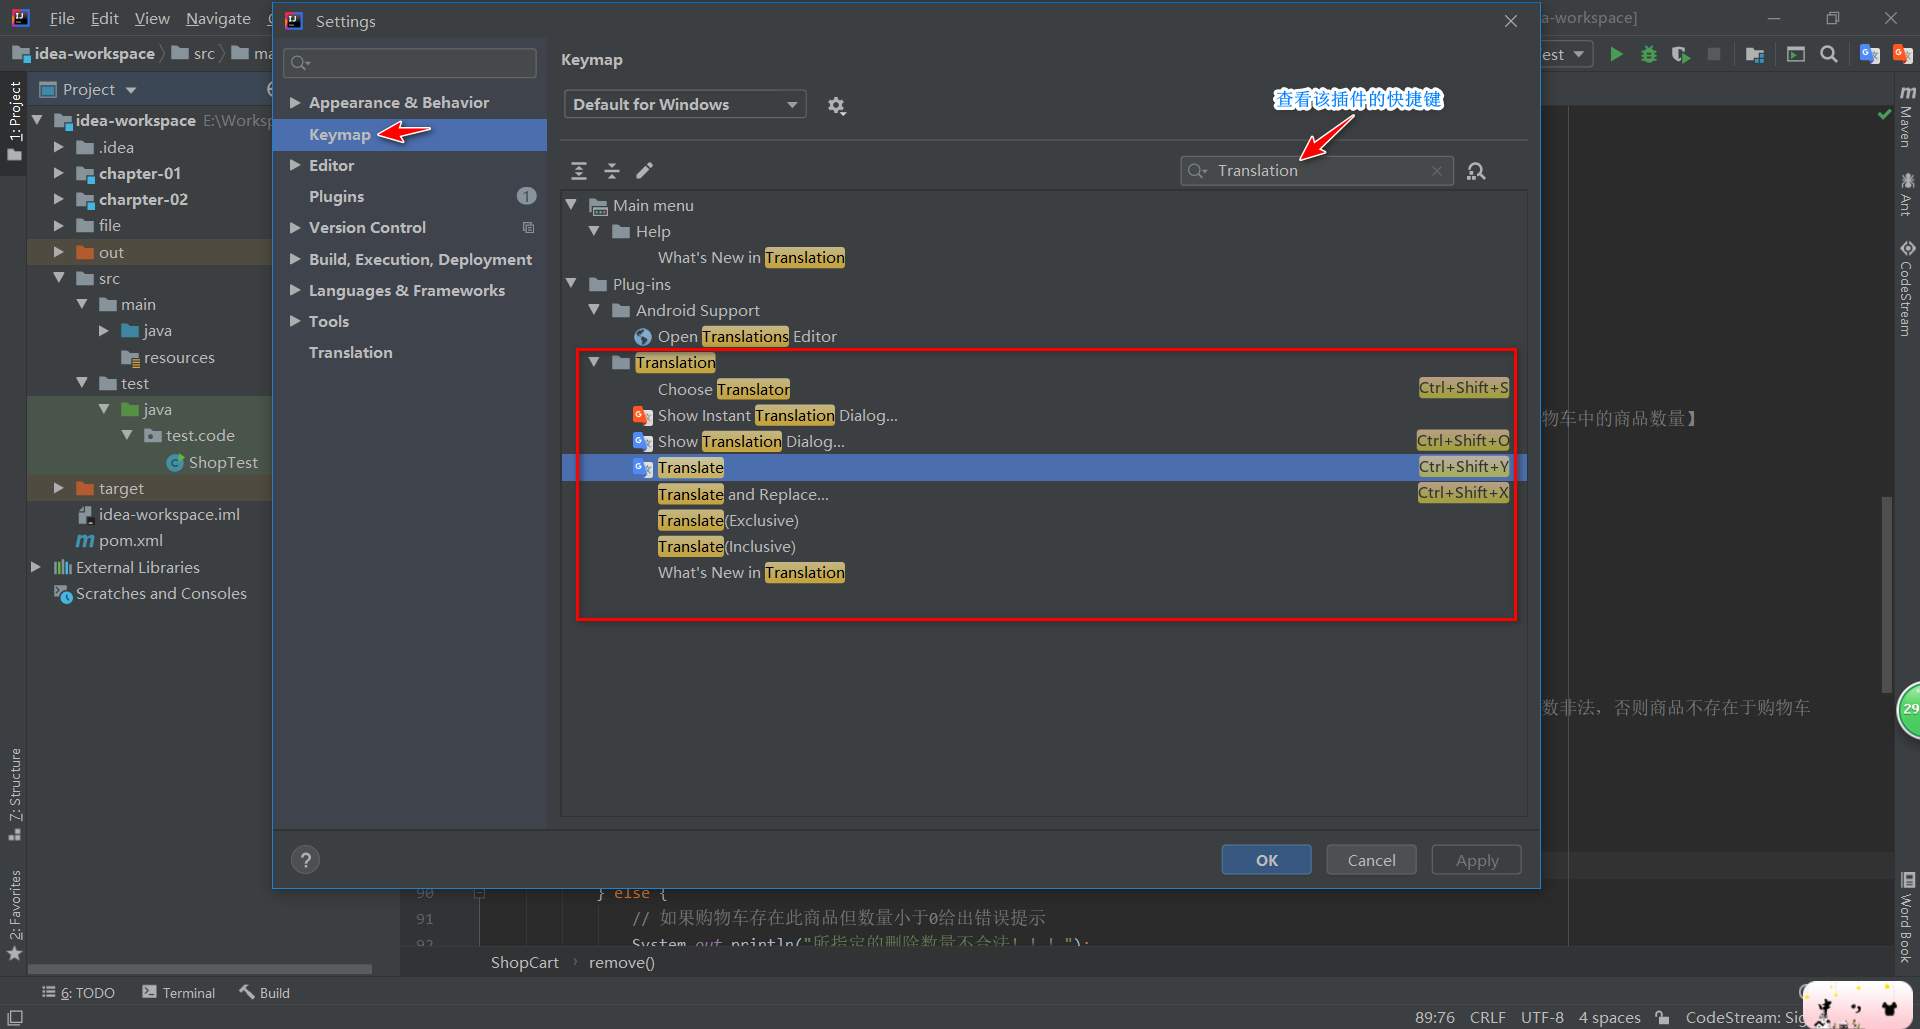The width and height of the screenshot is (1920, 1029).
Task: Select pom.xml in project tree
Action: (120, 540)
